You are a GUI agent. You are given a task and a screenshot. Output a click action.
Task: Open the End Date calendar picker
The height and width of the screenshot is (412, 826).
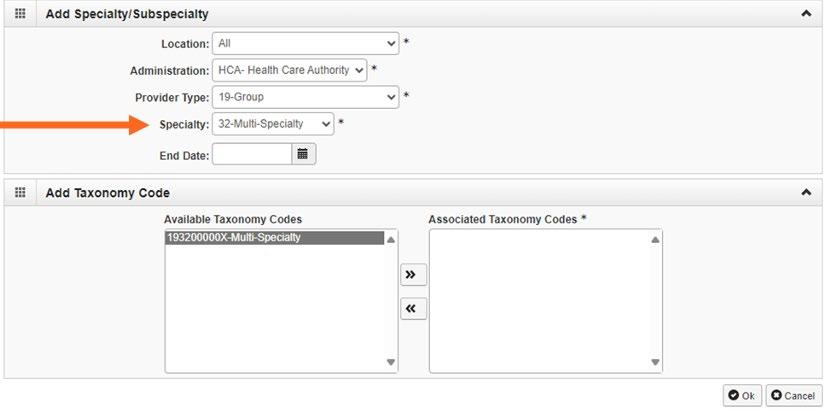[303, 154]
